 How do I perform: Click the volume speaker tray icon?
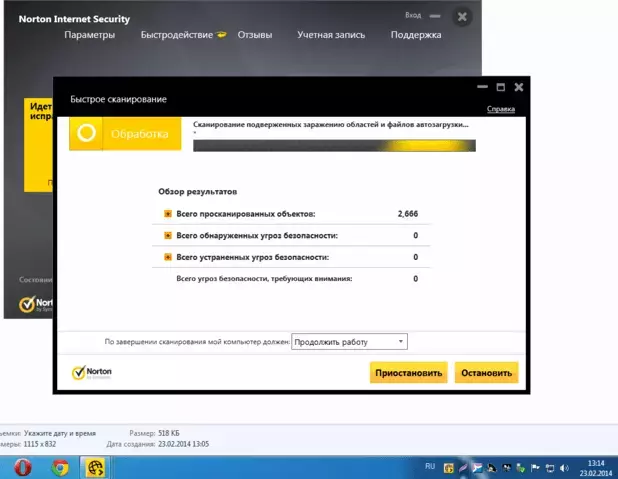(x=564, y=468)
